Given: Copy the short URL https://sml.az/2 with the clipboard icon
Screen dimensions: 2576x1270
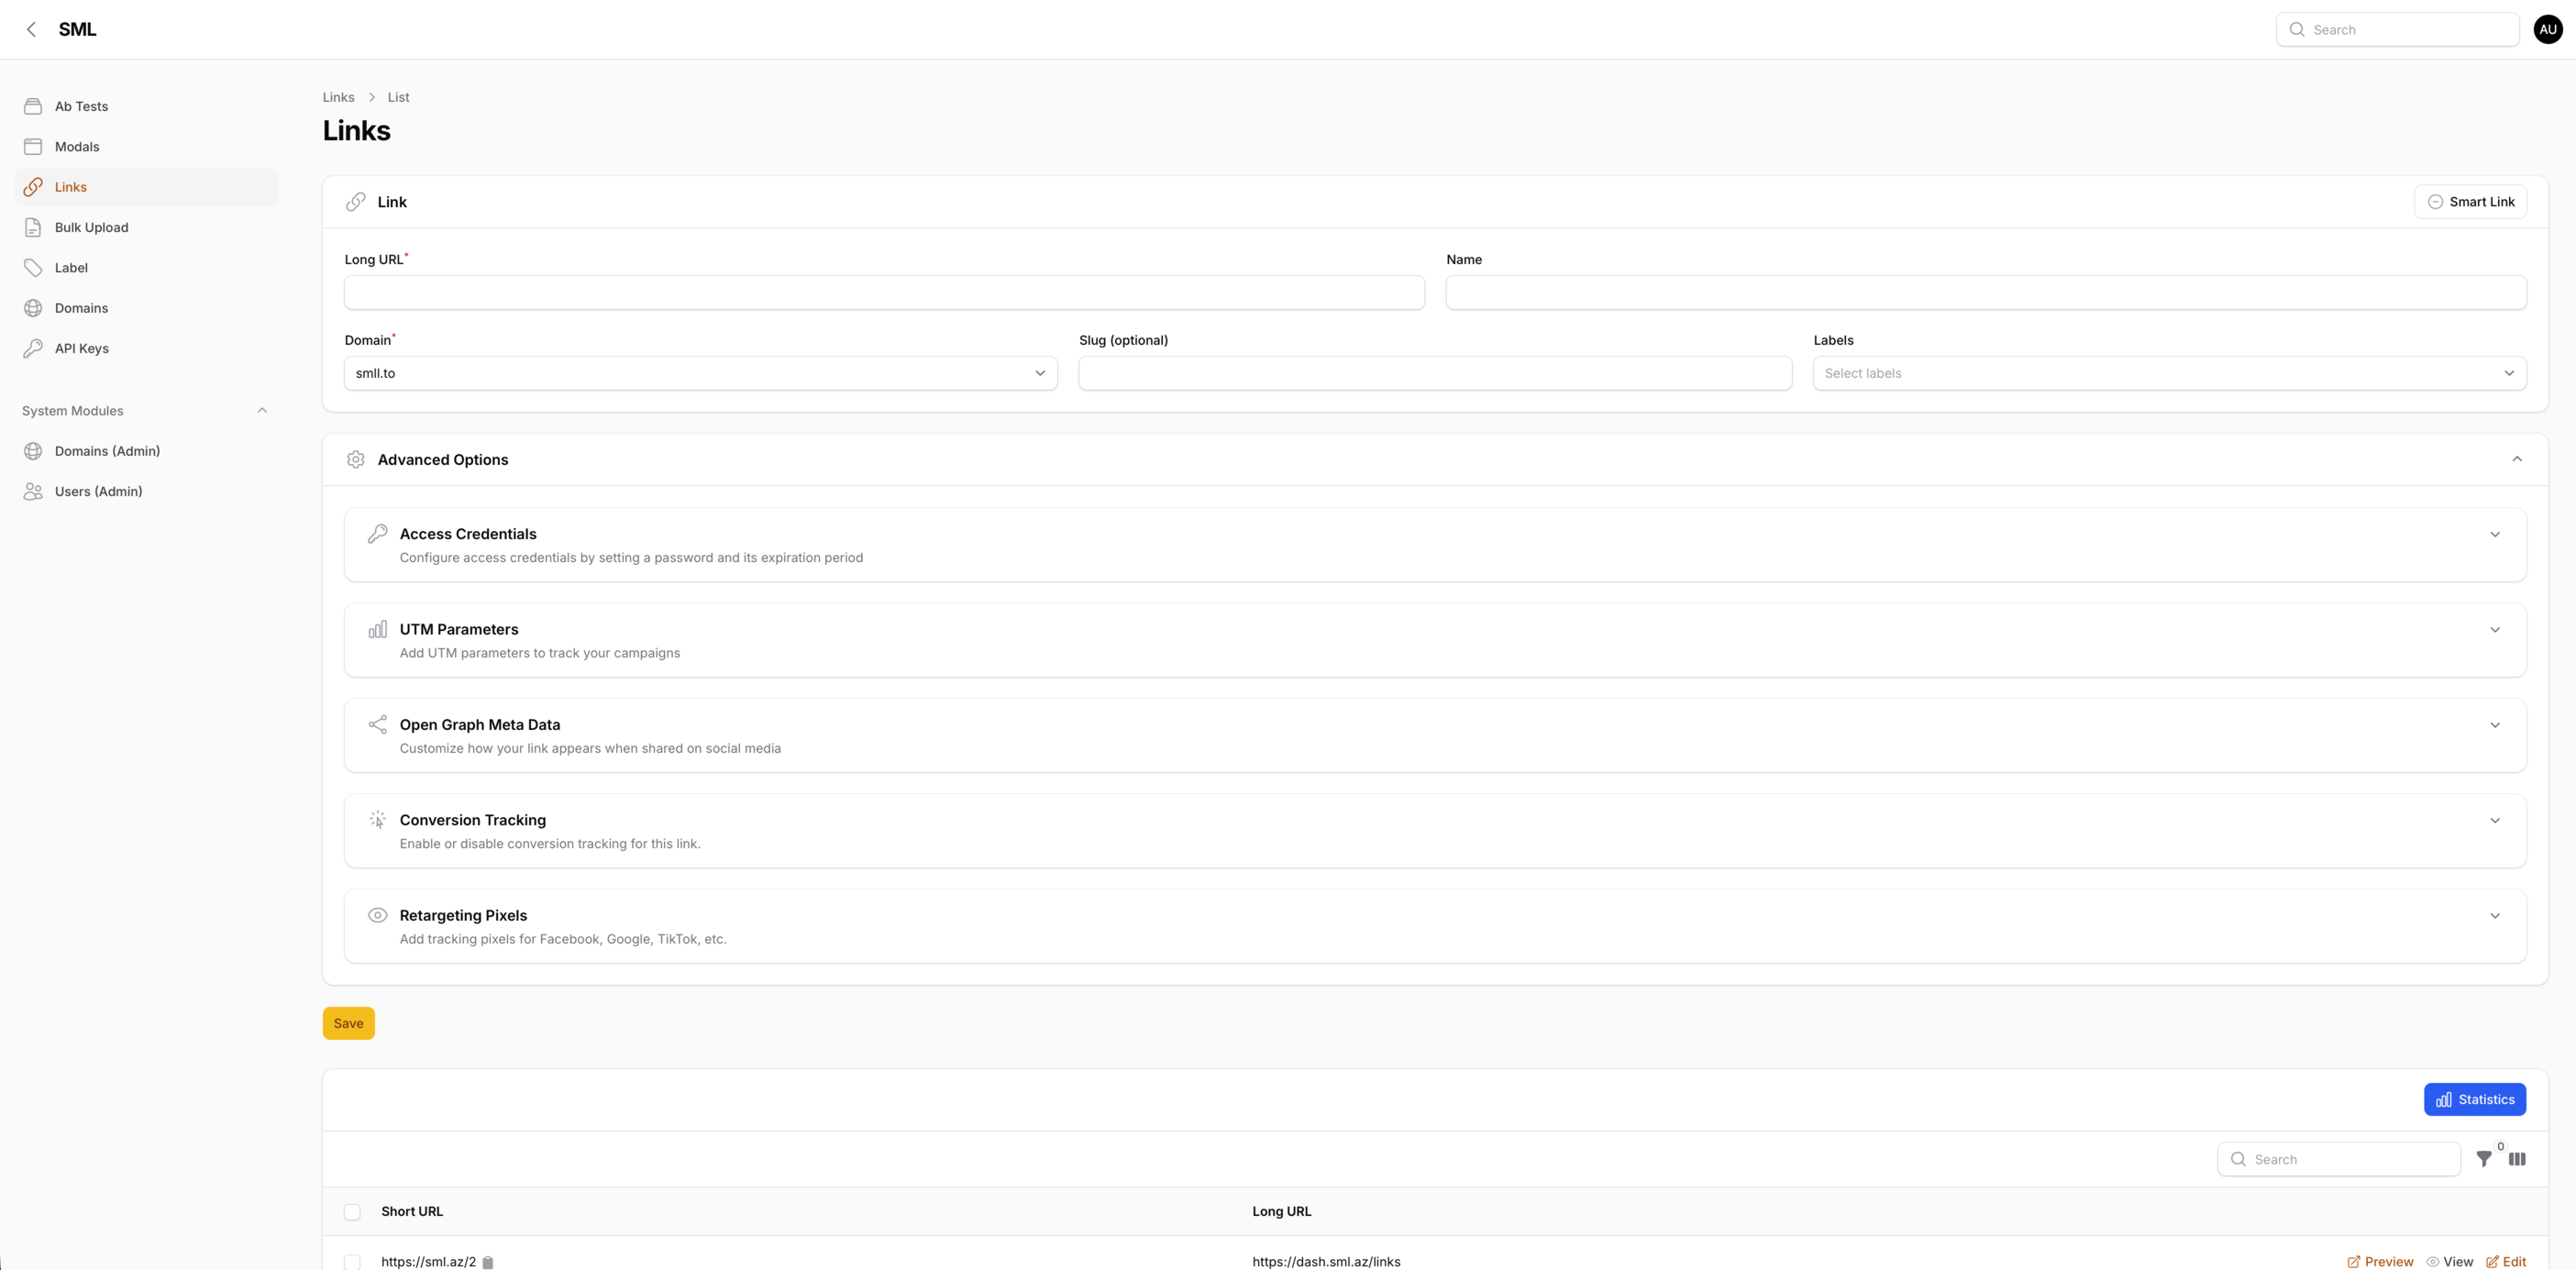Looking at the screenshot, I should [x=488, y=1262].
